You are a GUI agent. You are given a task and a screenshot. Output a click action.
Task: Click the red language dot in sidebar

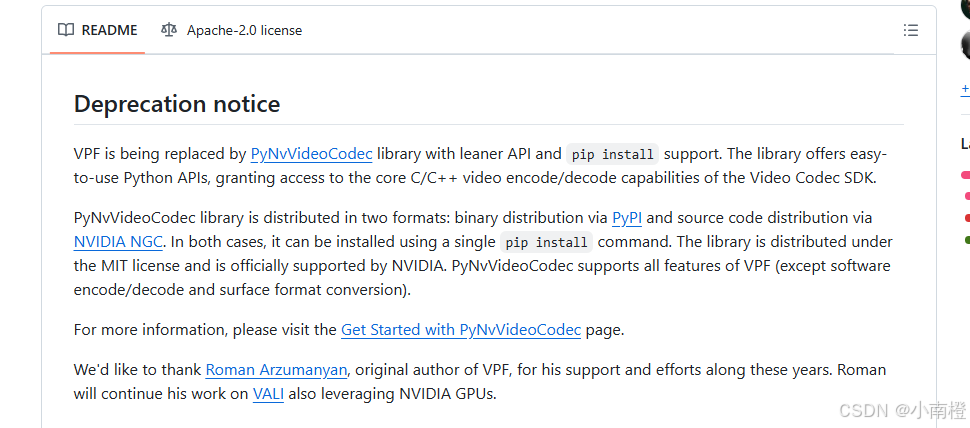[967, 218]
